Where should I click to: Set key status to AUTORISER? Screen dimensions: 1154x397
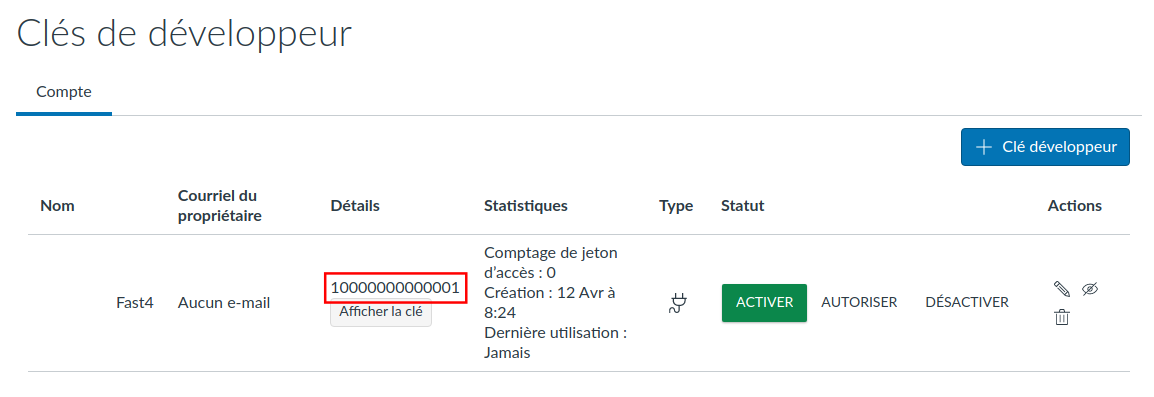(859, 303)
